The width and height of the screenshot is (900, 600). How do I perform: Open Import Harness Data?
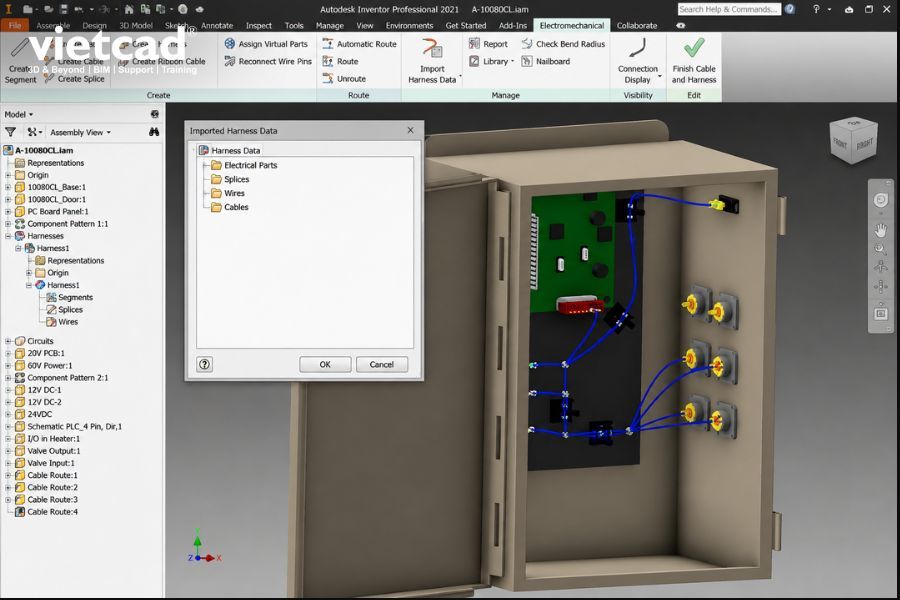click(x=432, y=61)
